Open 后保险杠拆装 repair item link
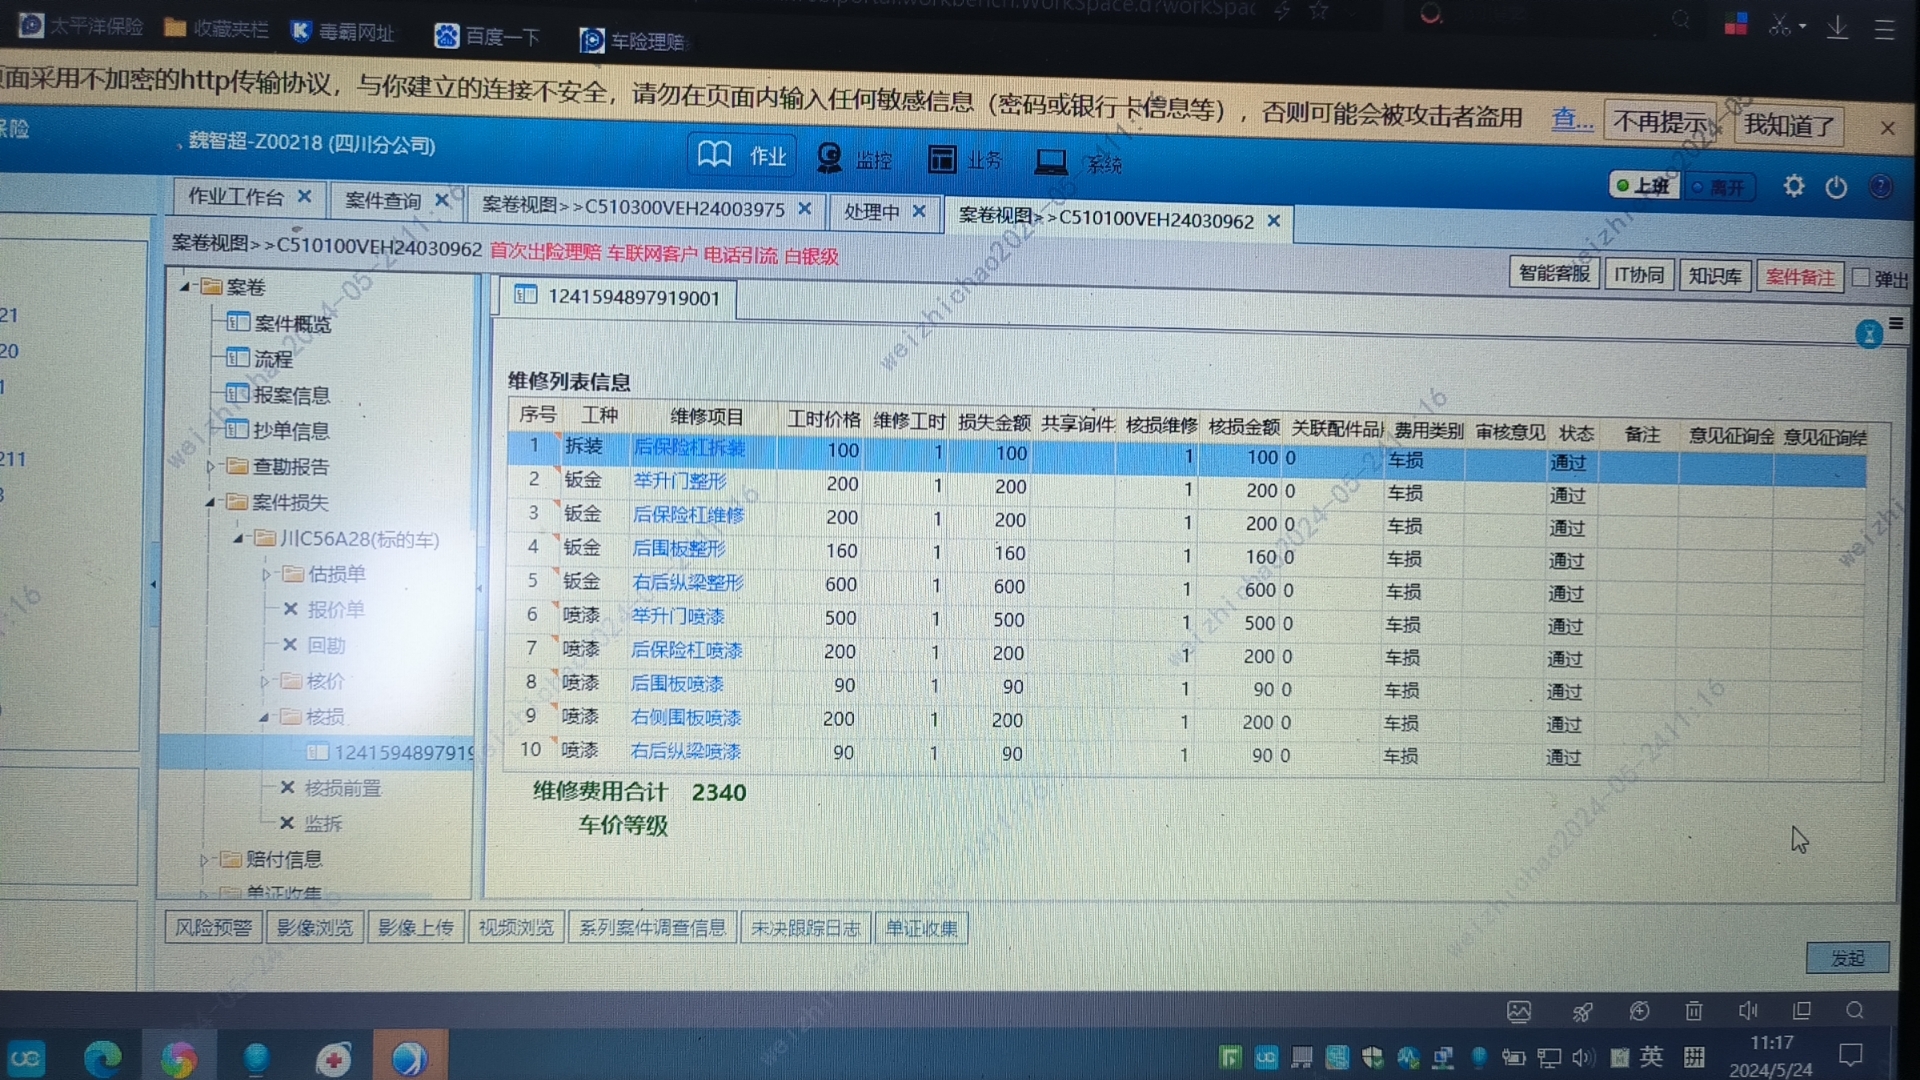 click(x=689, y=448)
